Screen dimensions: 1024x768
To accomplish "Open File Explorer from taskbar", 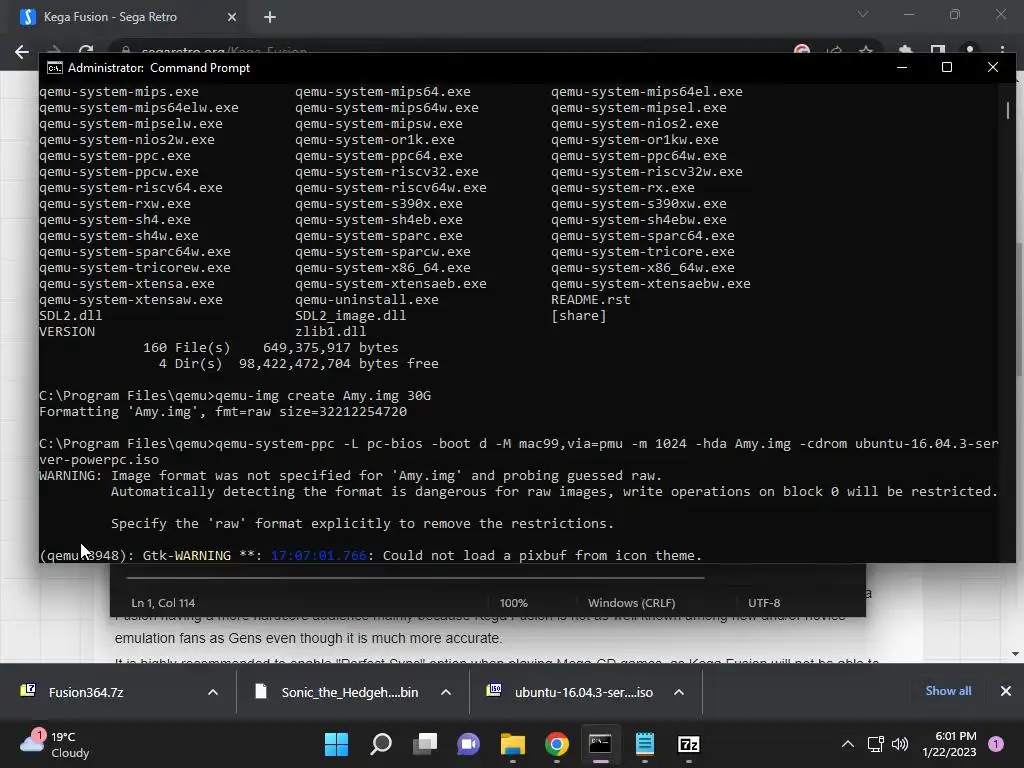I will click(513, 744).
